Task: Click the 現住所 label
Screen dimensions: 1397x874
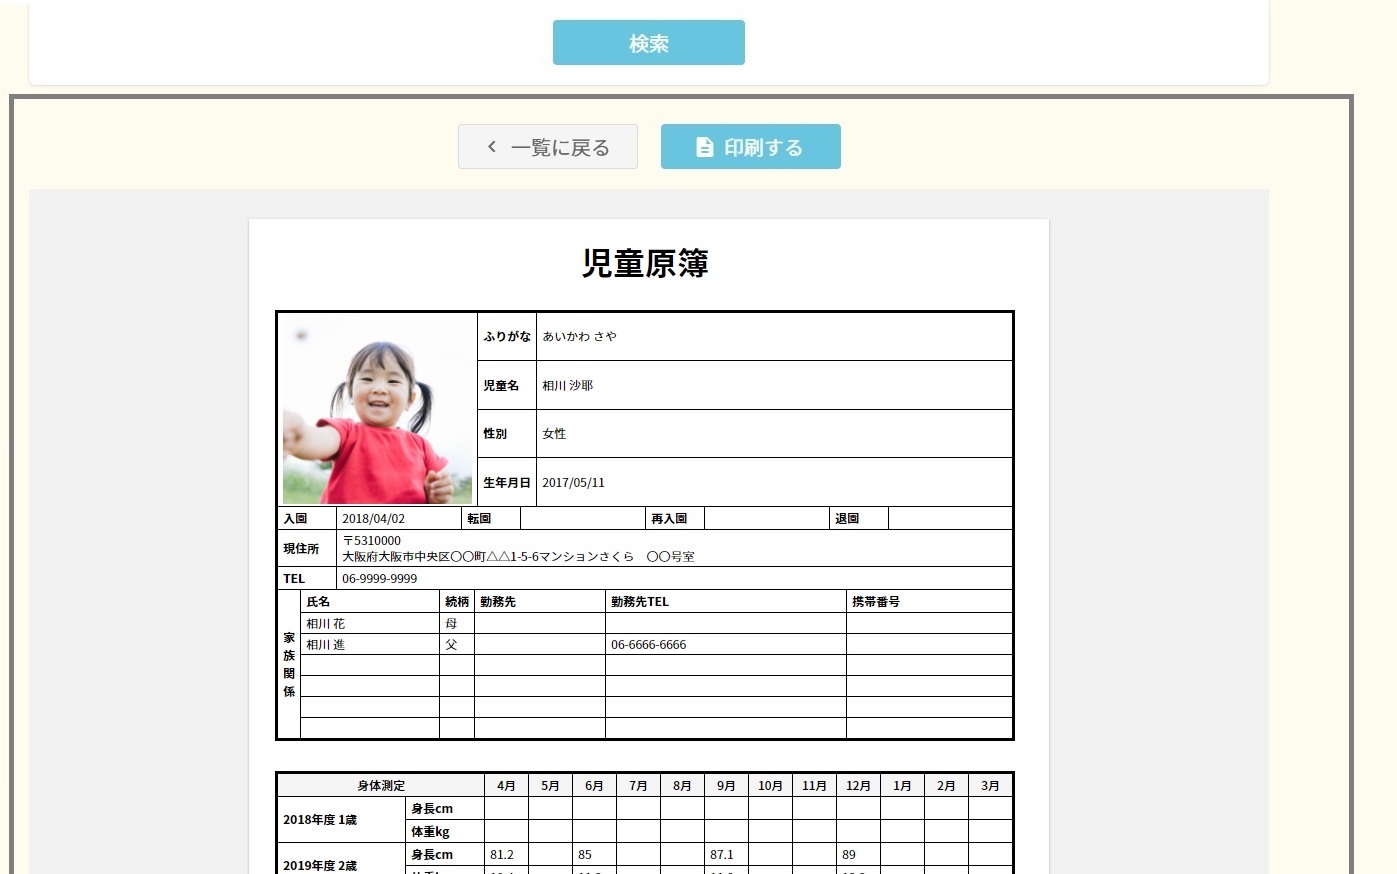Action: [x=301, y=548]
